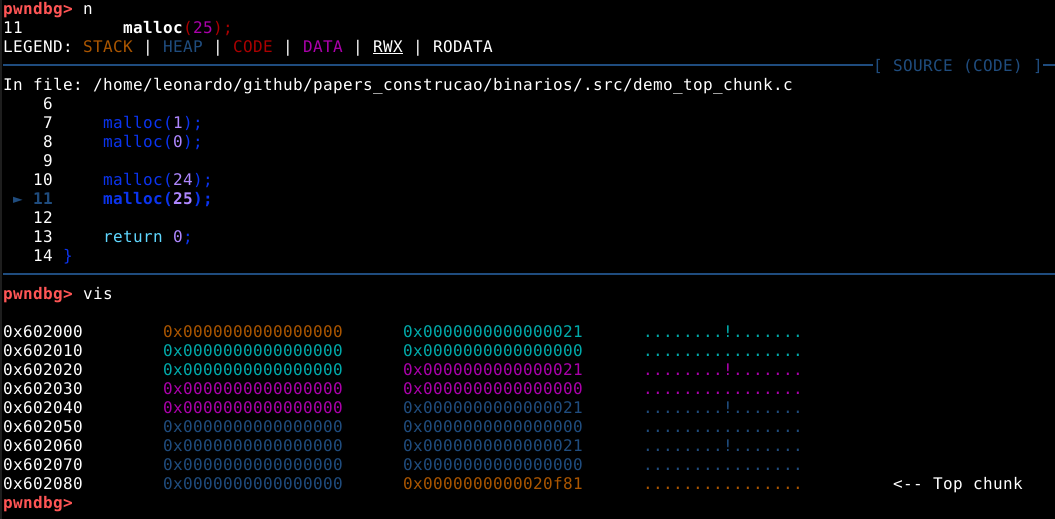Viewport: 1055px width, 519px height.
Task: Click the malloc(1); source line
Action: tap(152, 123)
